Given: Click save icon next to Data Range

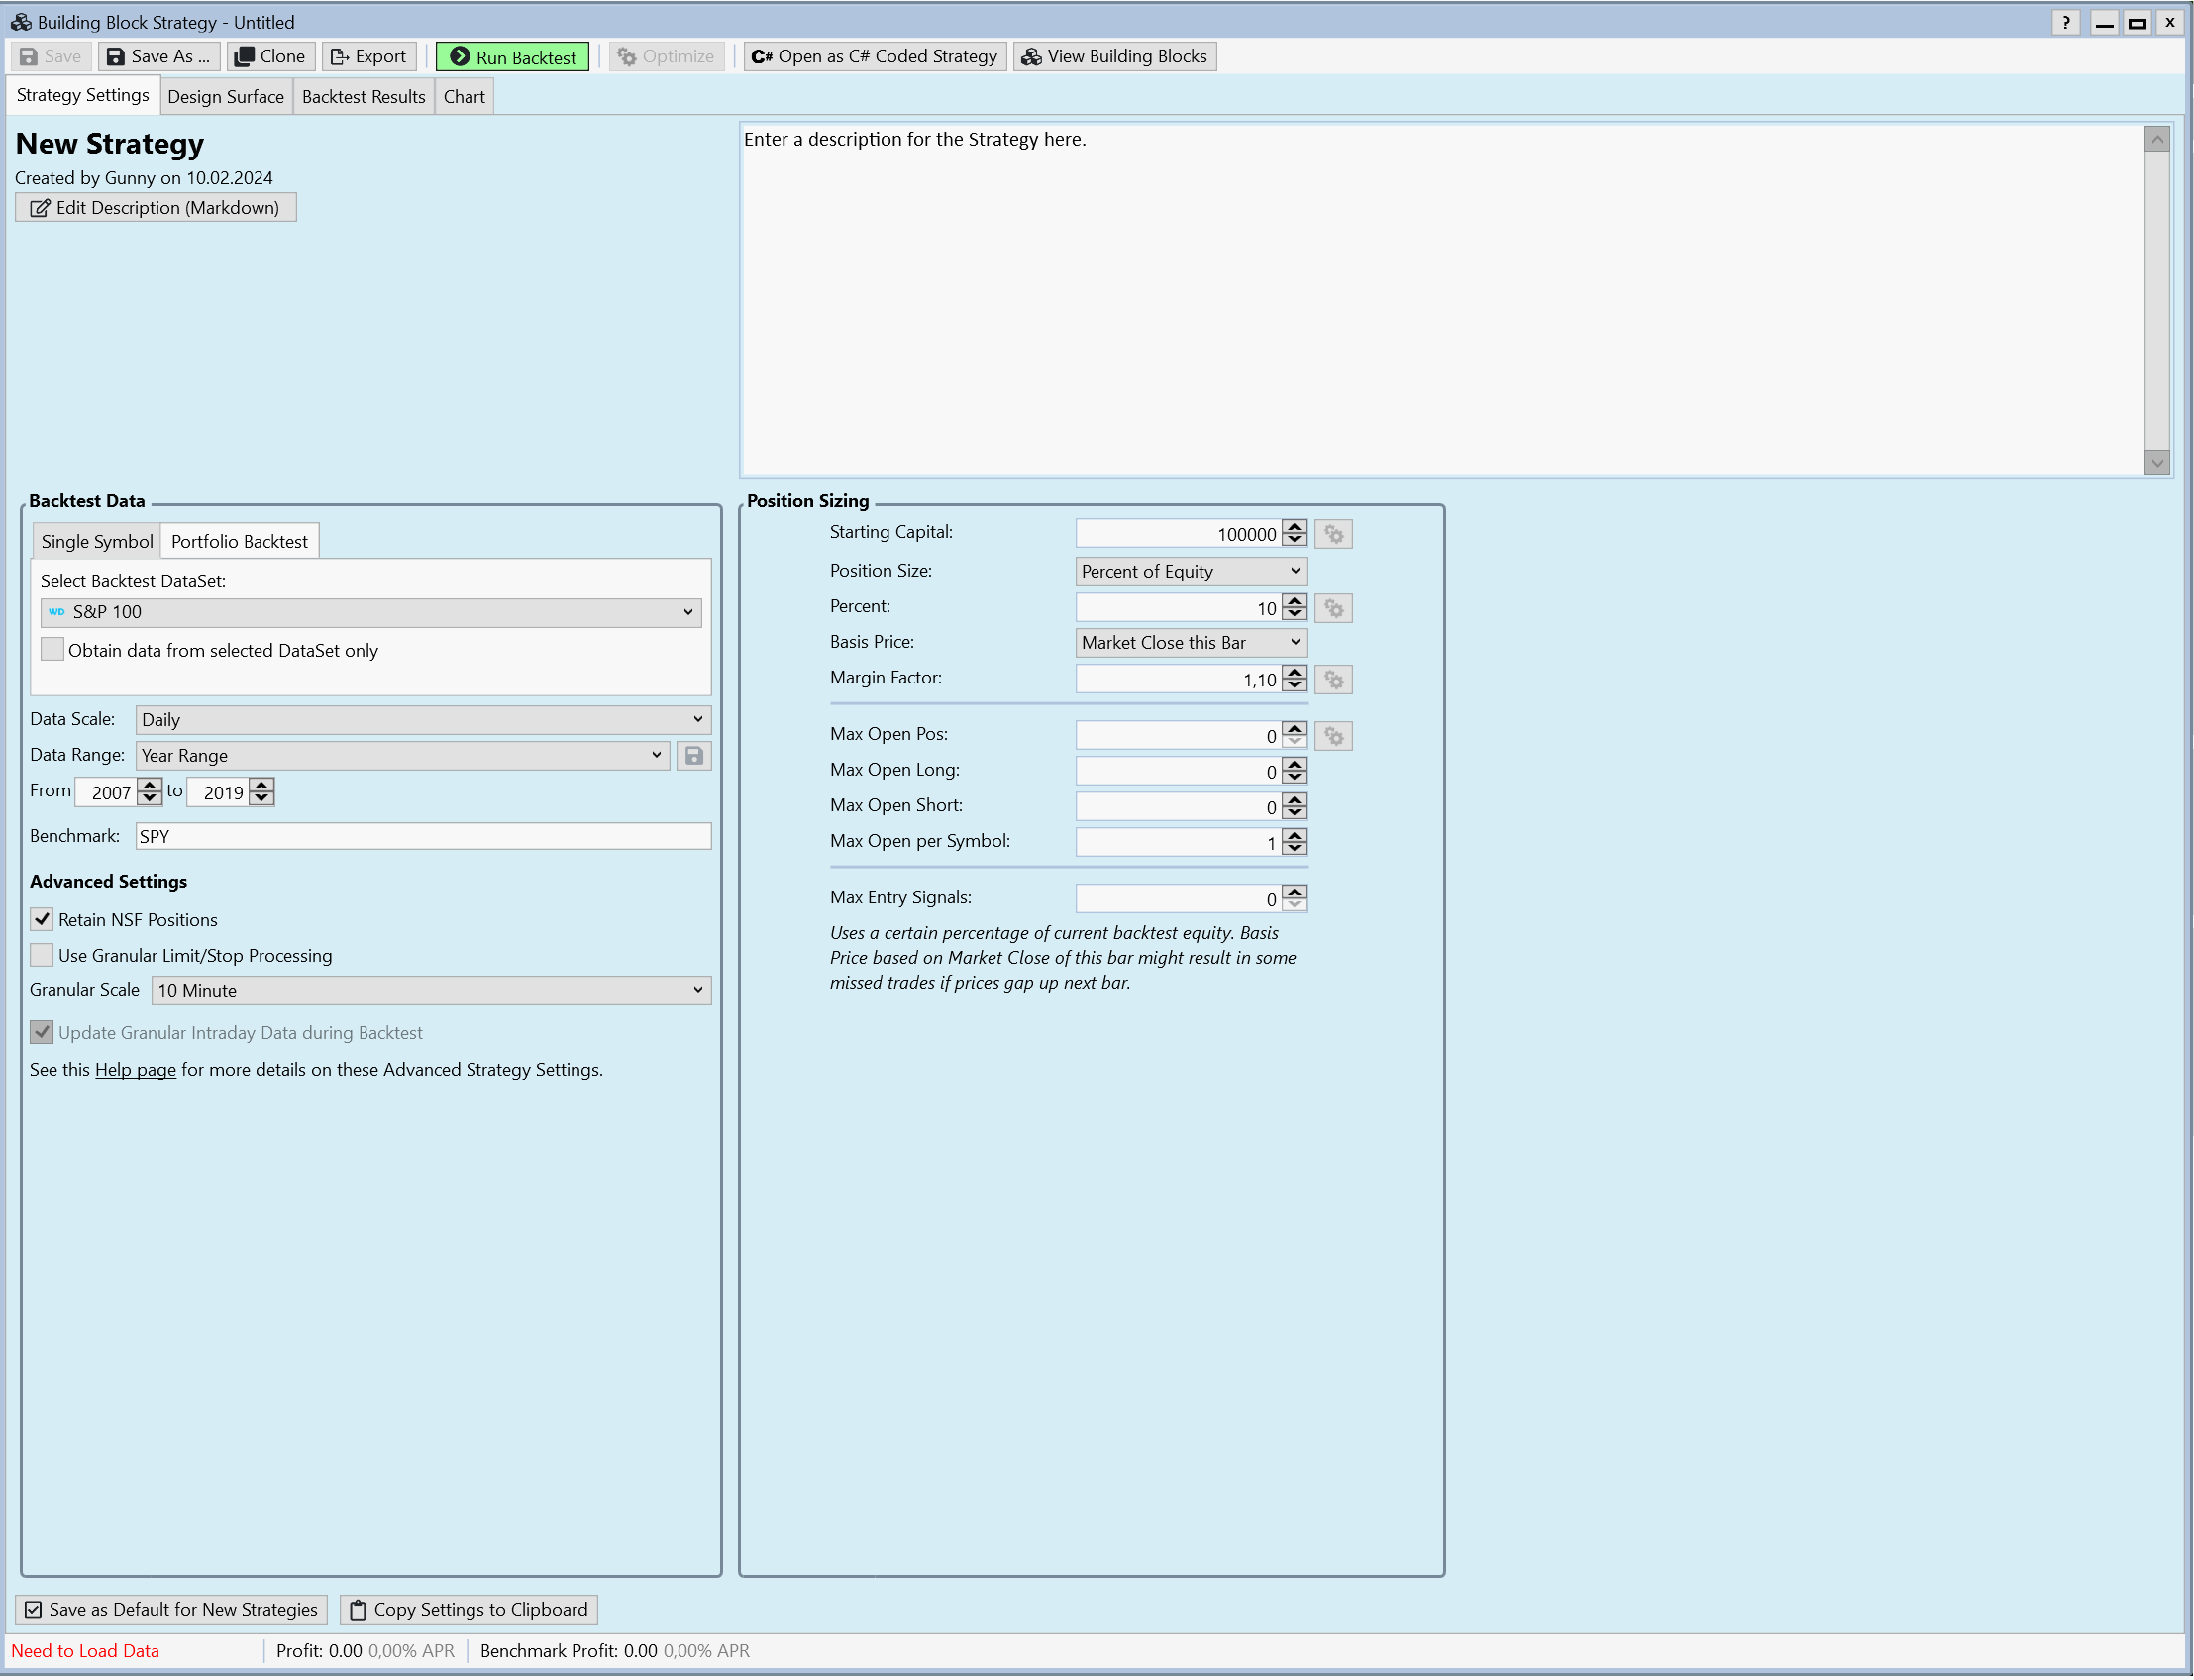Looking at the screenshot, I should pyautogui.click(x=694, y=756).
